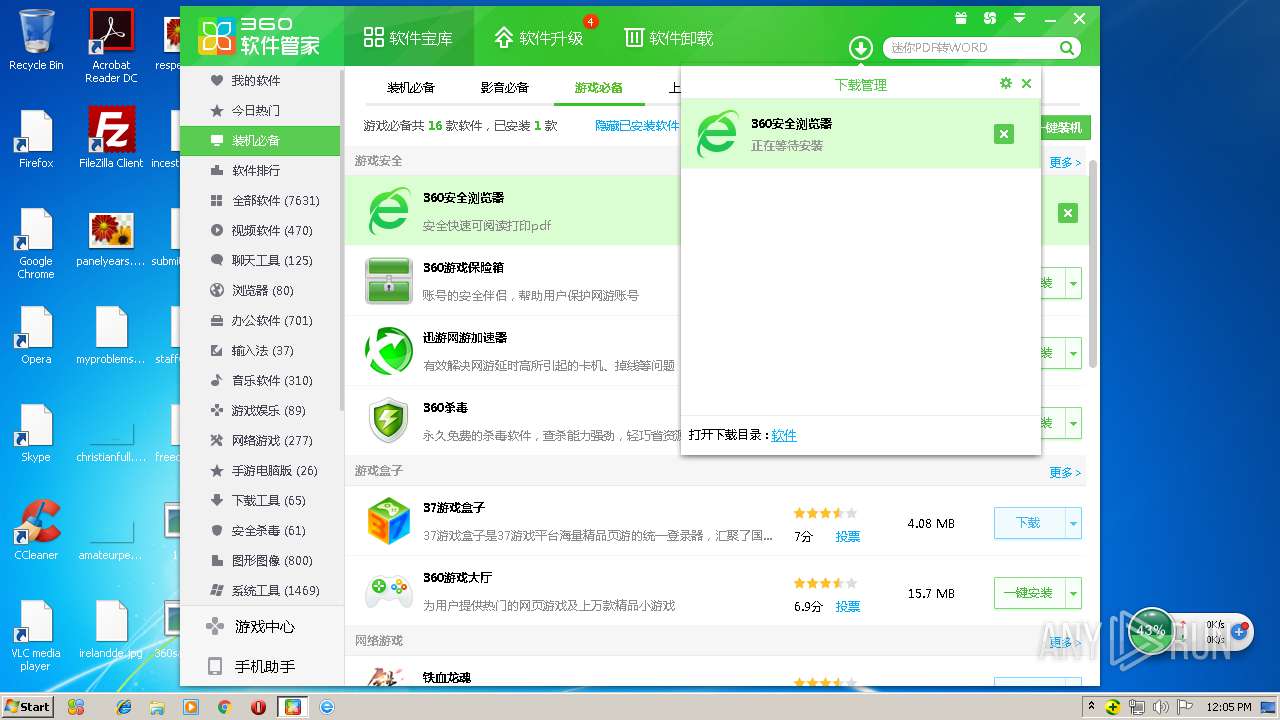The width and height of the screenshot is (1280, 720).
Task: Expand install dropdown for 360杀毒
Action: [x=1074, y=423]
